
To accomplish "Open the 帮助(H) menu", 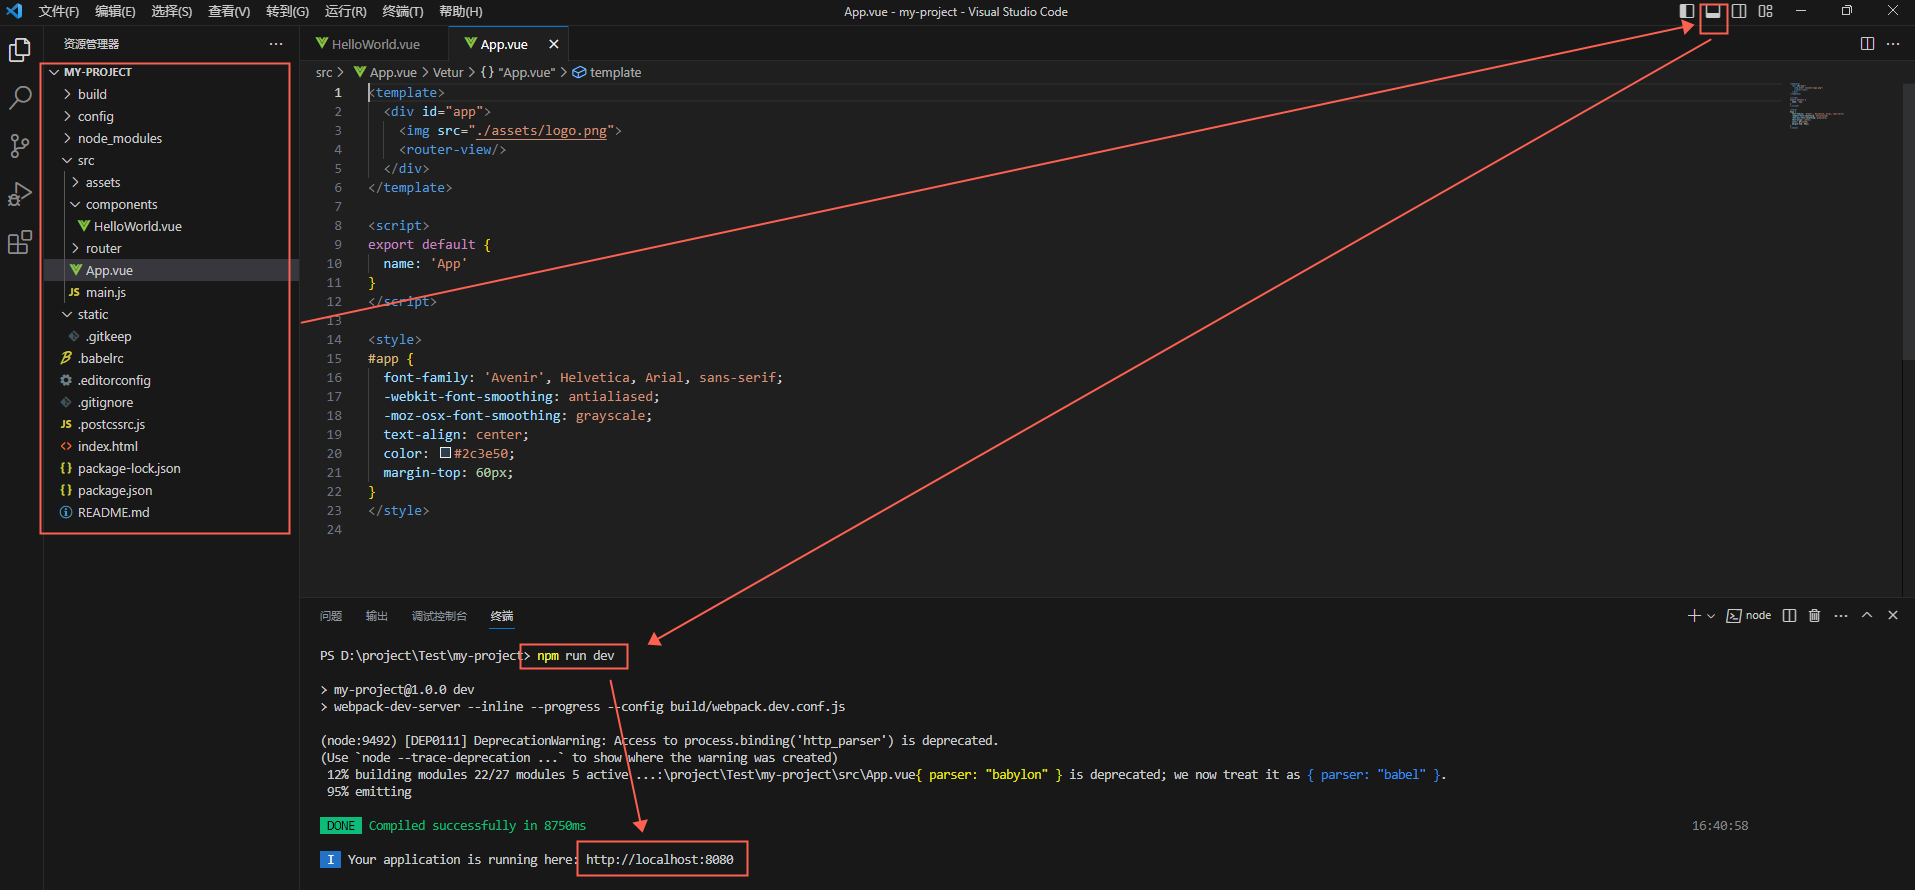I will (x=460, y=11).
